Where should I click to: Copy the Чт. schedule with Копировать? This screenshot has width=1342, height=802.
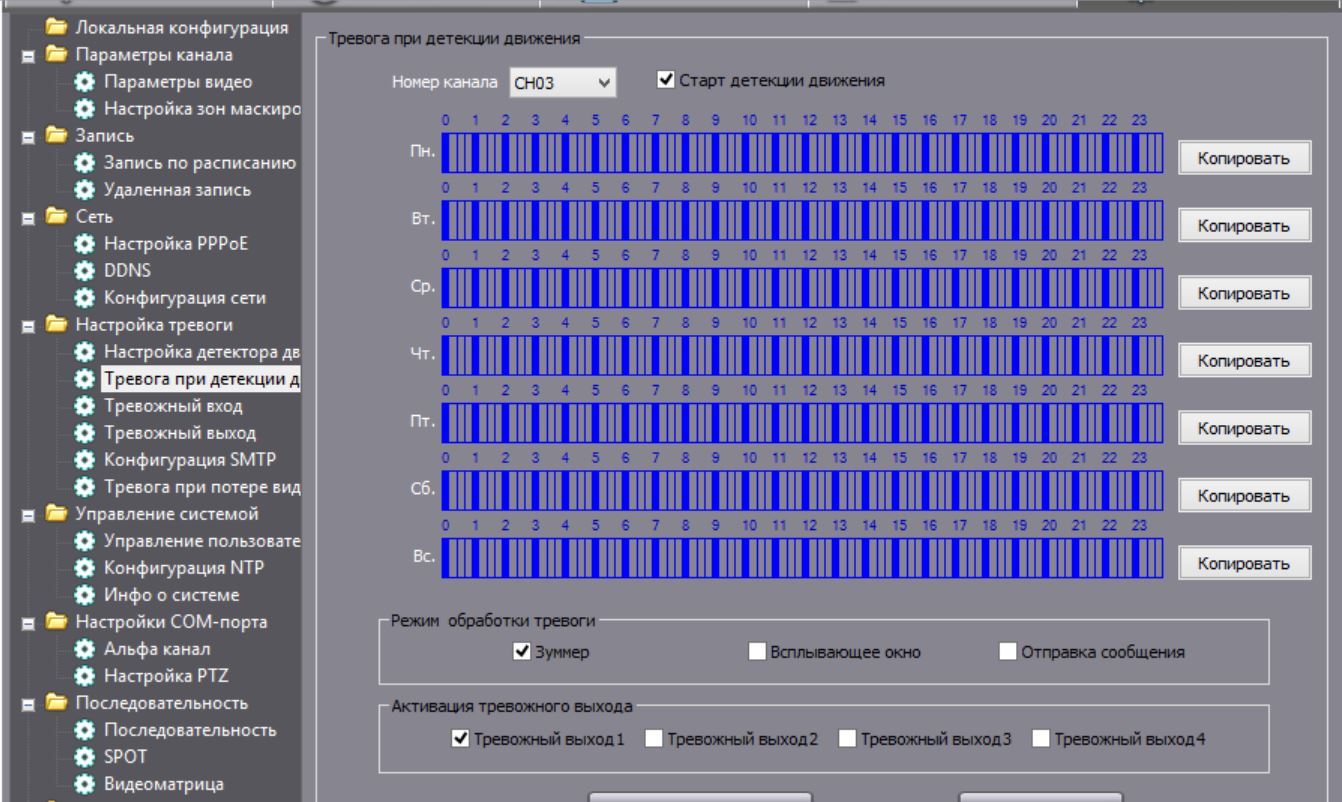tap(1244, 360)
